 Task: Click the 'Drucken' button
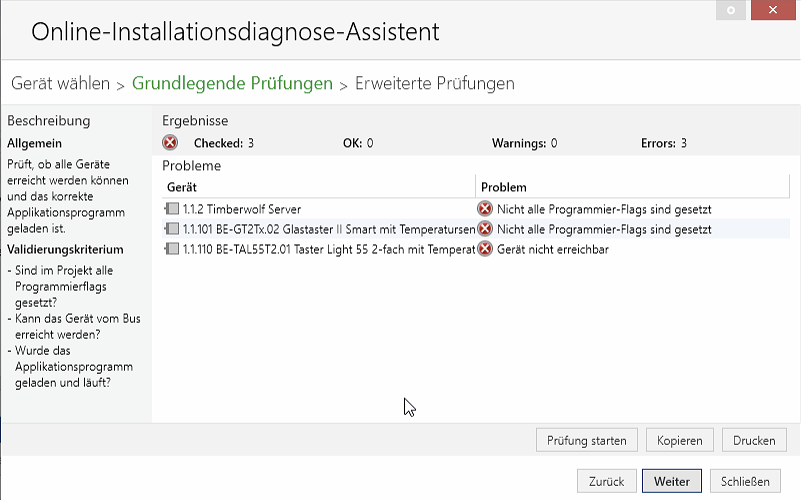(754, 440)
